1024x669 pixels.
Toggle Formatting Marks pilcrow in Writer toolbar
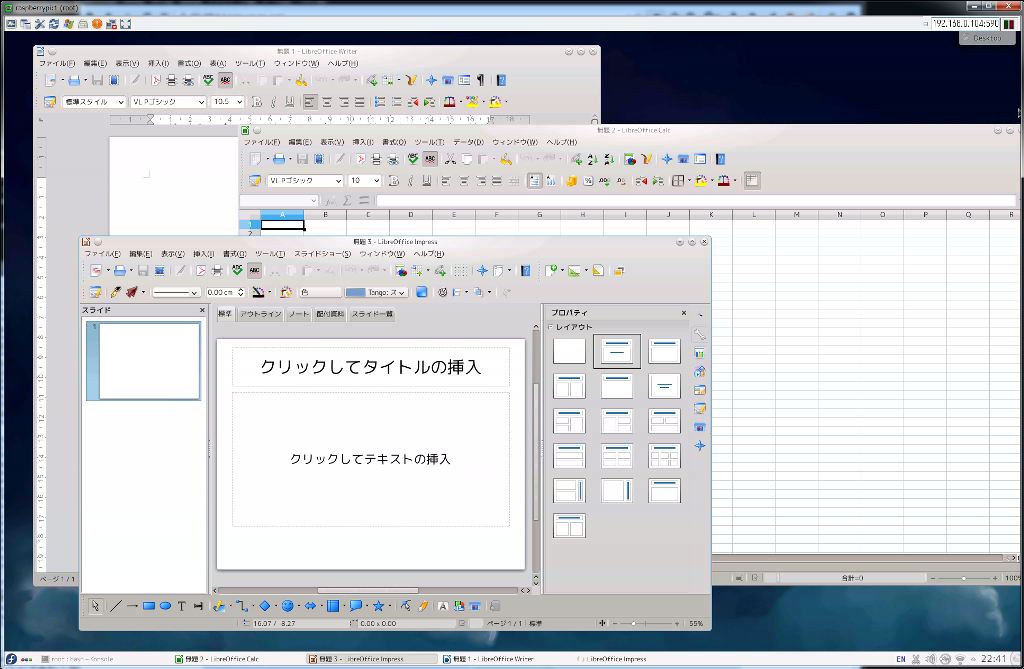481,80
